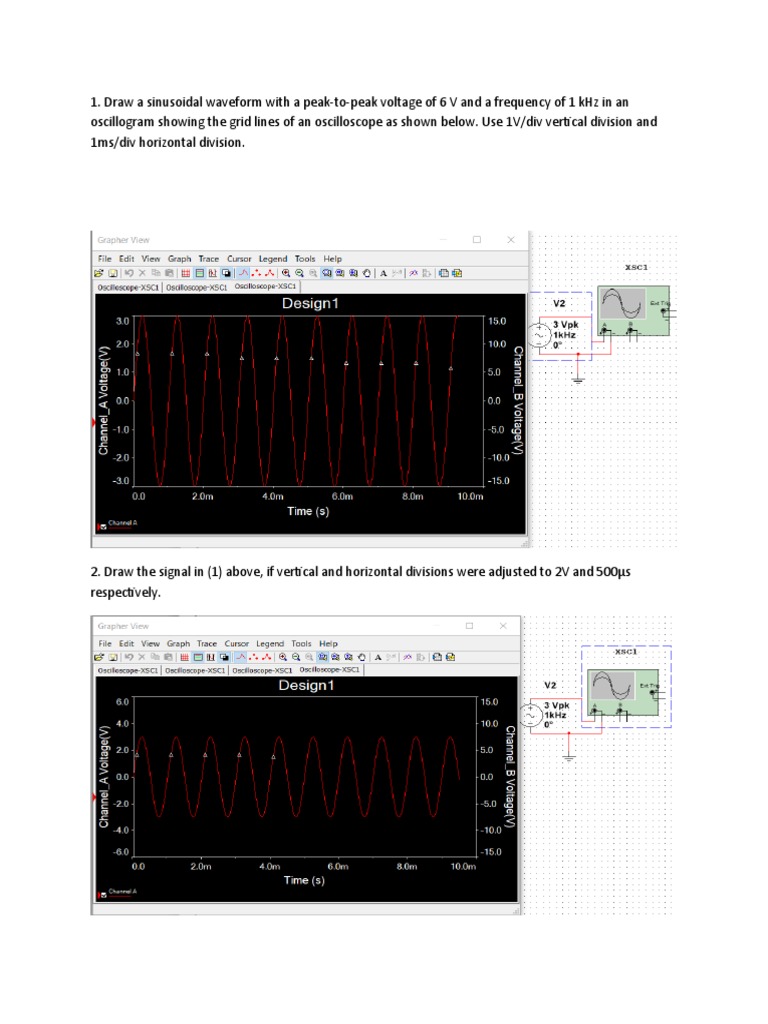Screen dimensions: 768x1024
Task: Open File menu in upper Grapher View
Action: (104, 259)
